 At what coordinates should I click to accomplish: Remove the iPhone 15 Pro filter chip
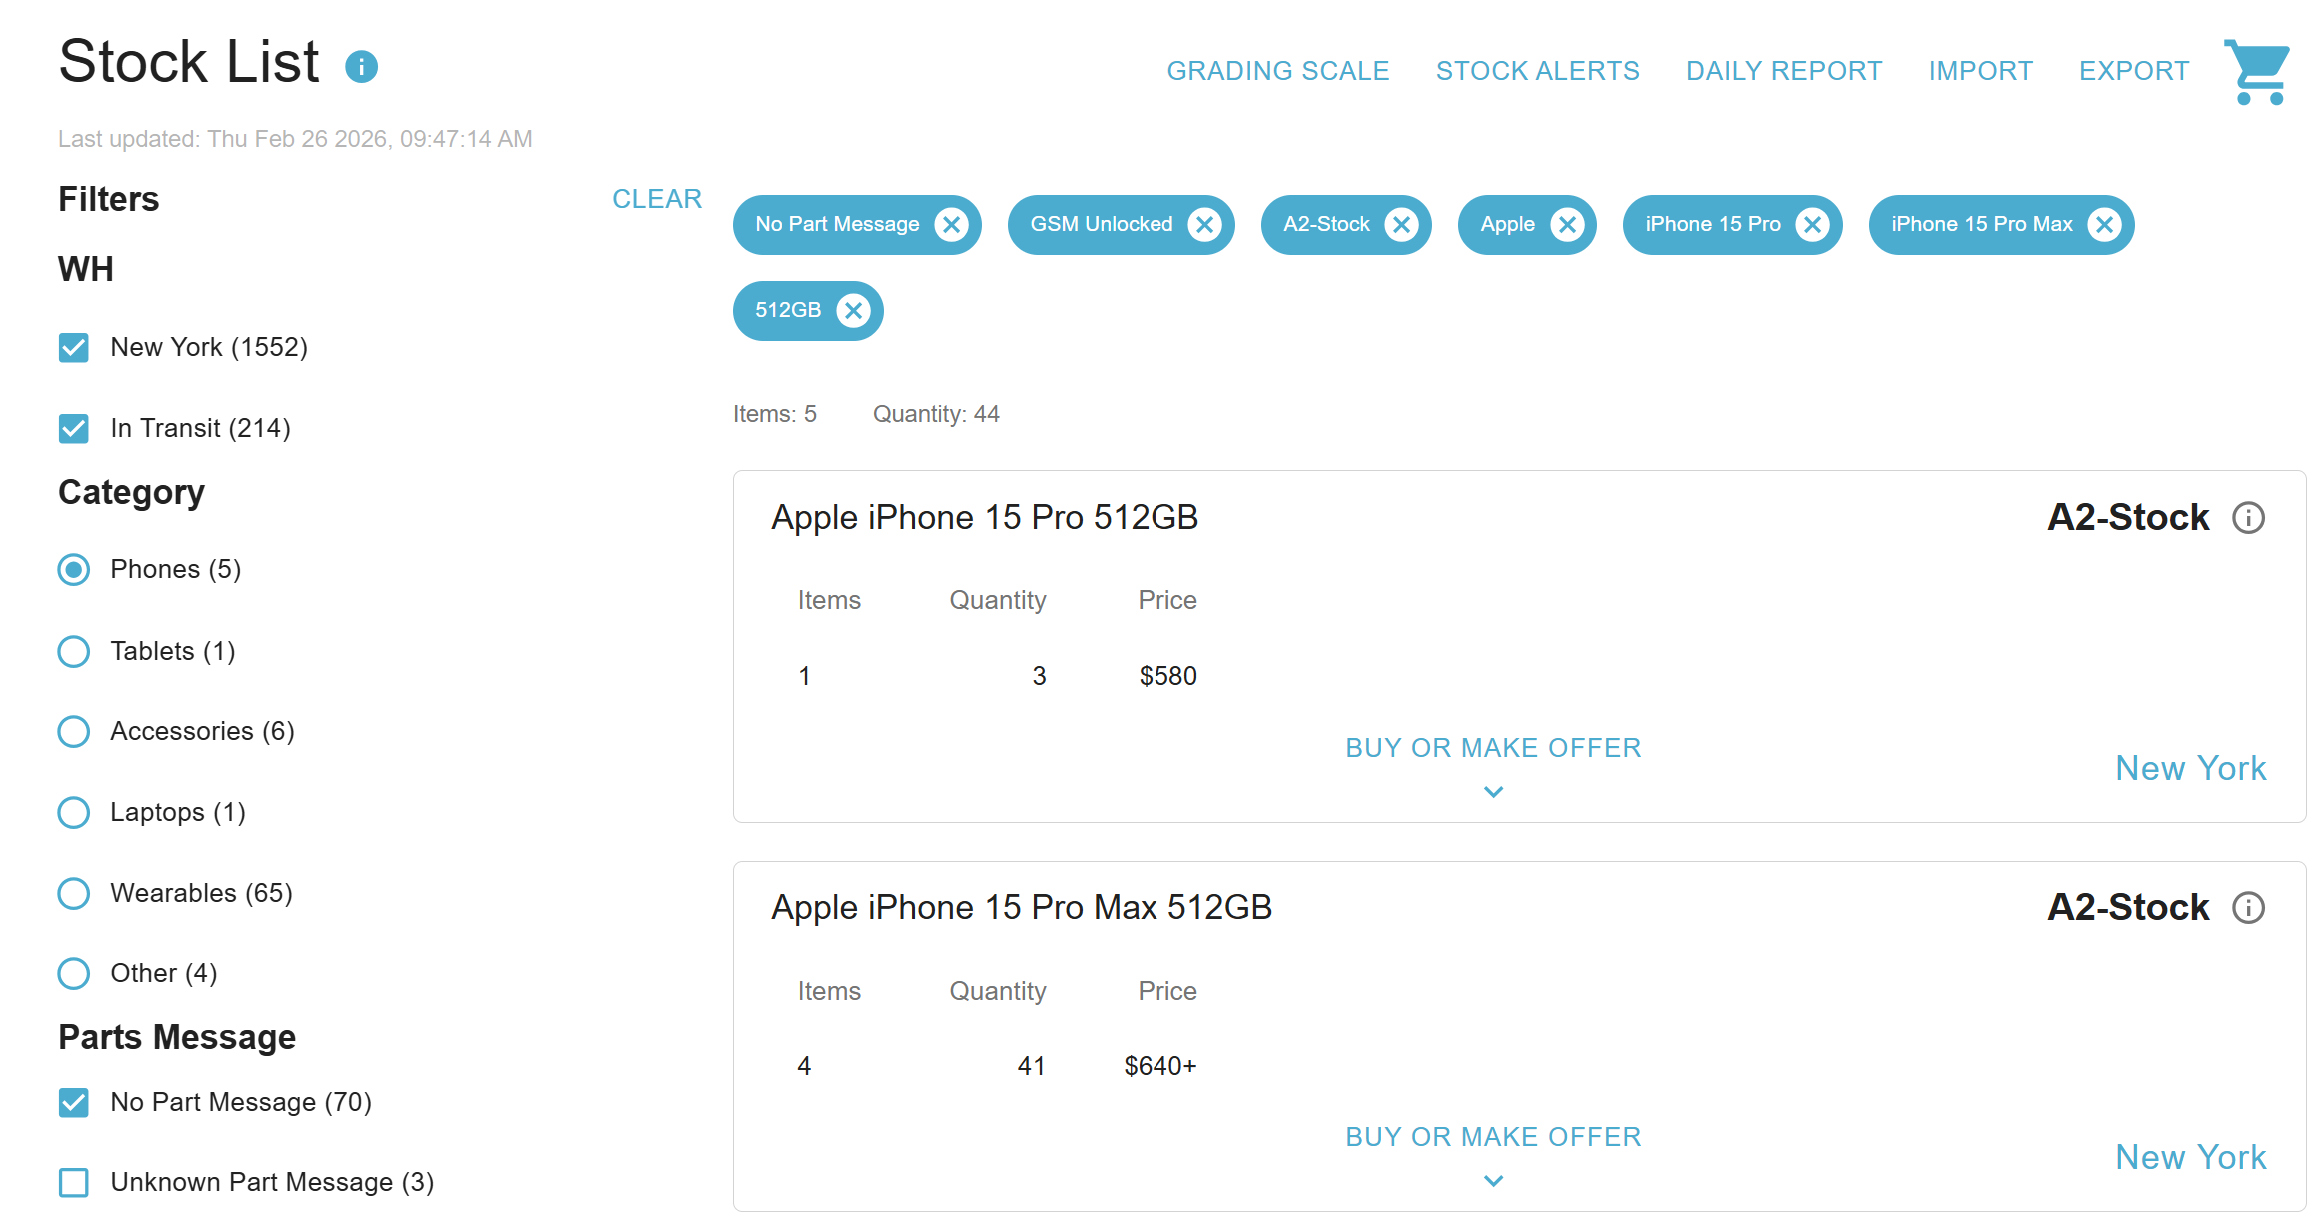pyautogui.click(x=1812, y=225)
